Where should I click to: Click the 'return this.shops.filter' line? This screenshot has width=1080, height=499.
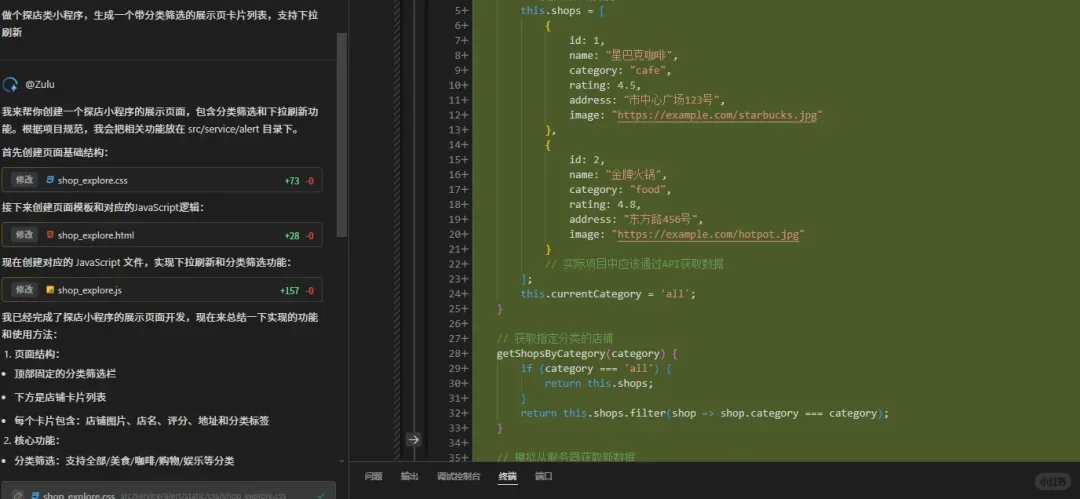[705, 414]
